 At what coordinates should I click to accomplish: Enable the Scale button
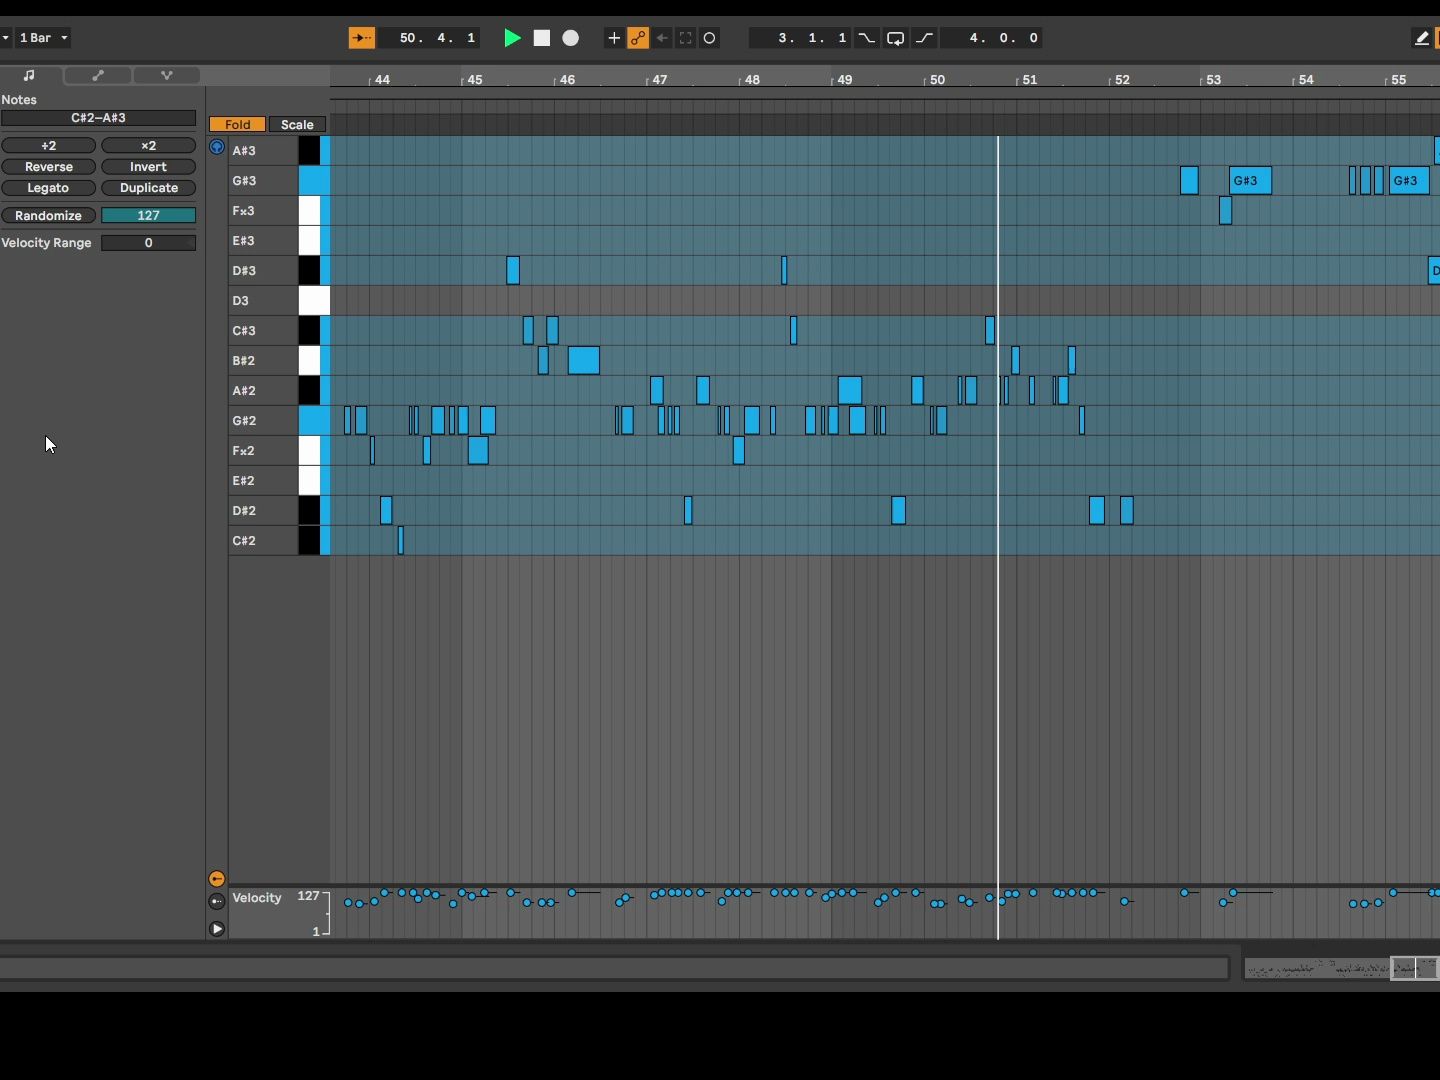pos(297,125)
